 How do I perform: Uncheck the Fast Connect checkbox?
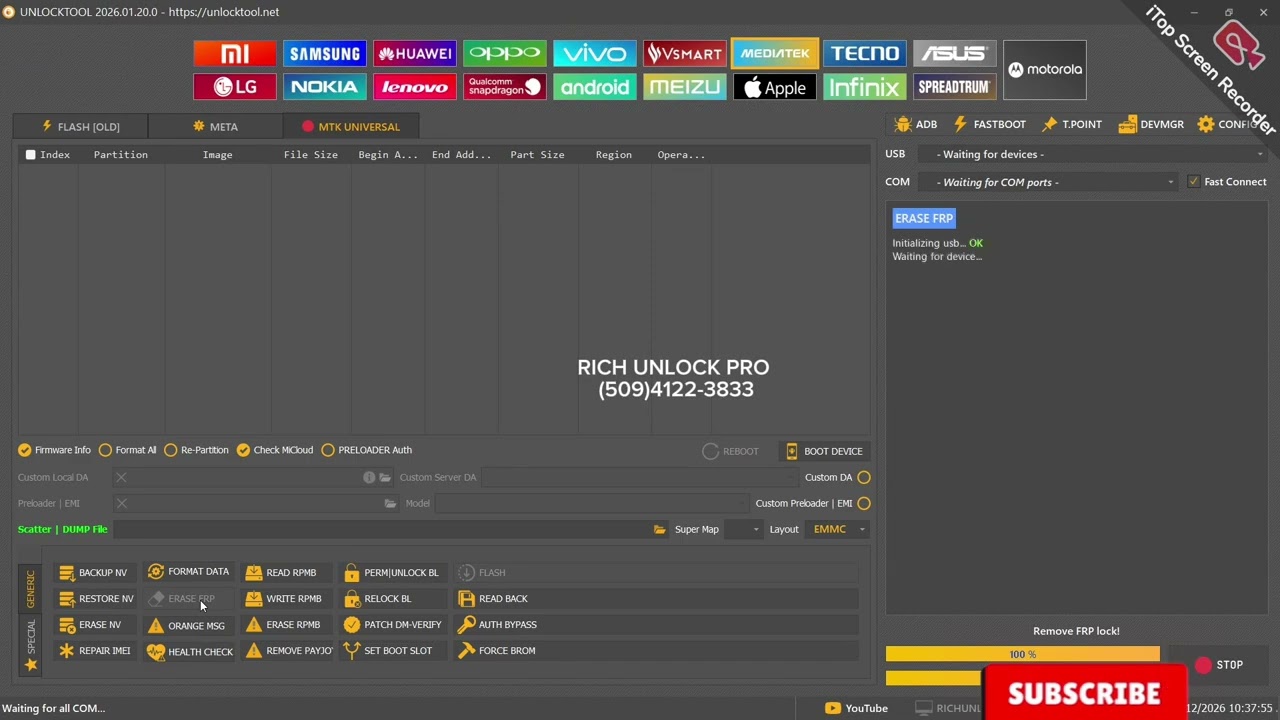pyautogui.click(x=1193, y=182)
